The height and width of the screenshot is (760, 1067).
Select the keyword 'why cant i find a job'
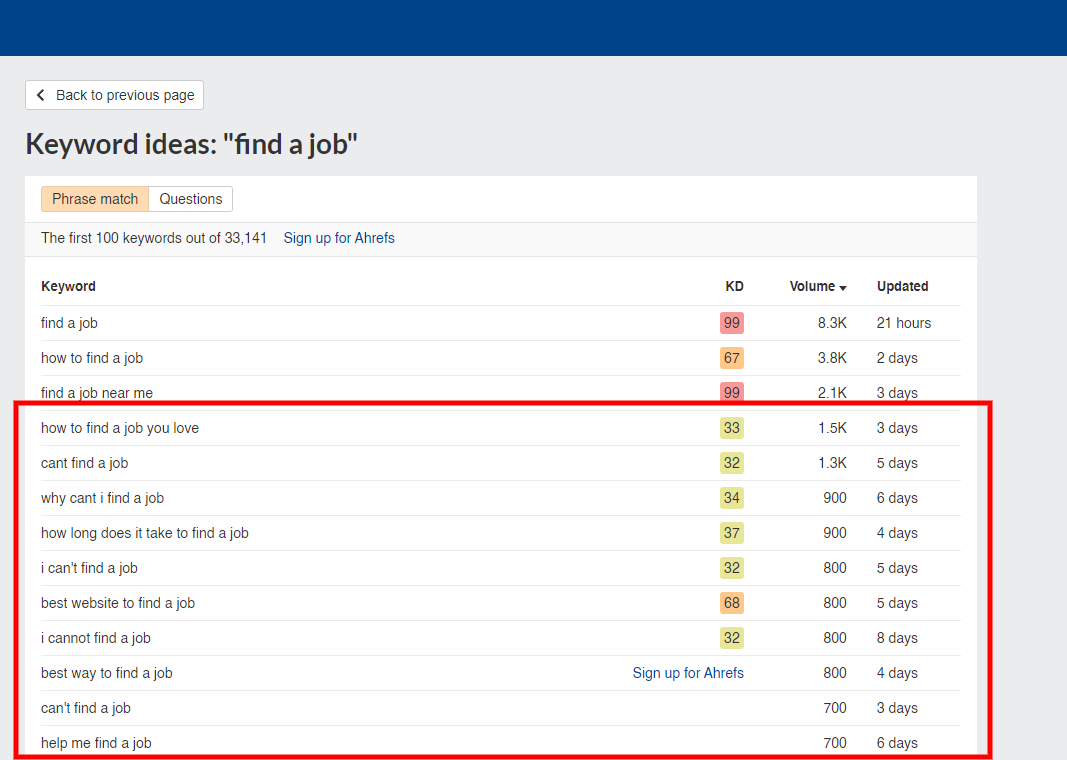point(102,498)
